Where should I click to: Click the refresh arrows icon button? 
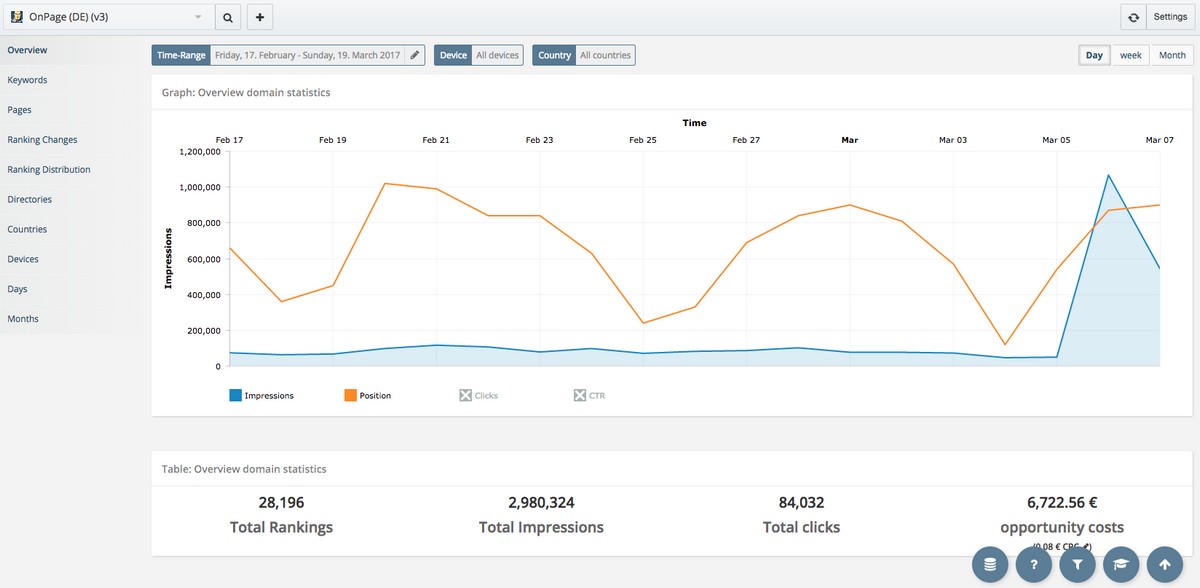[x=1133, y=17]
